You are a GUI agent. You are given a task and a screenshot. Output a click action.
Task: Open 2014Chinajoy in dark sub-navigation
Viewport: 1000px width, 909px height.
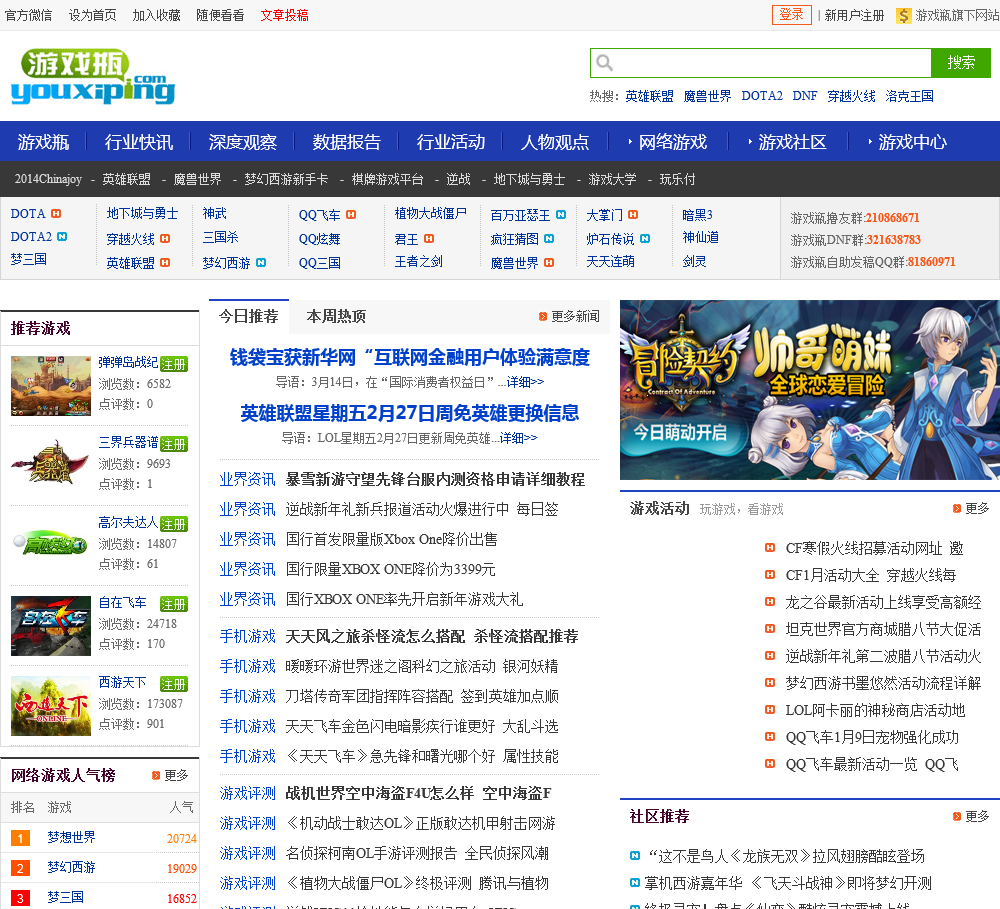pyautogui.click(x=48, y=179)
